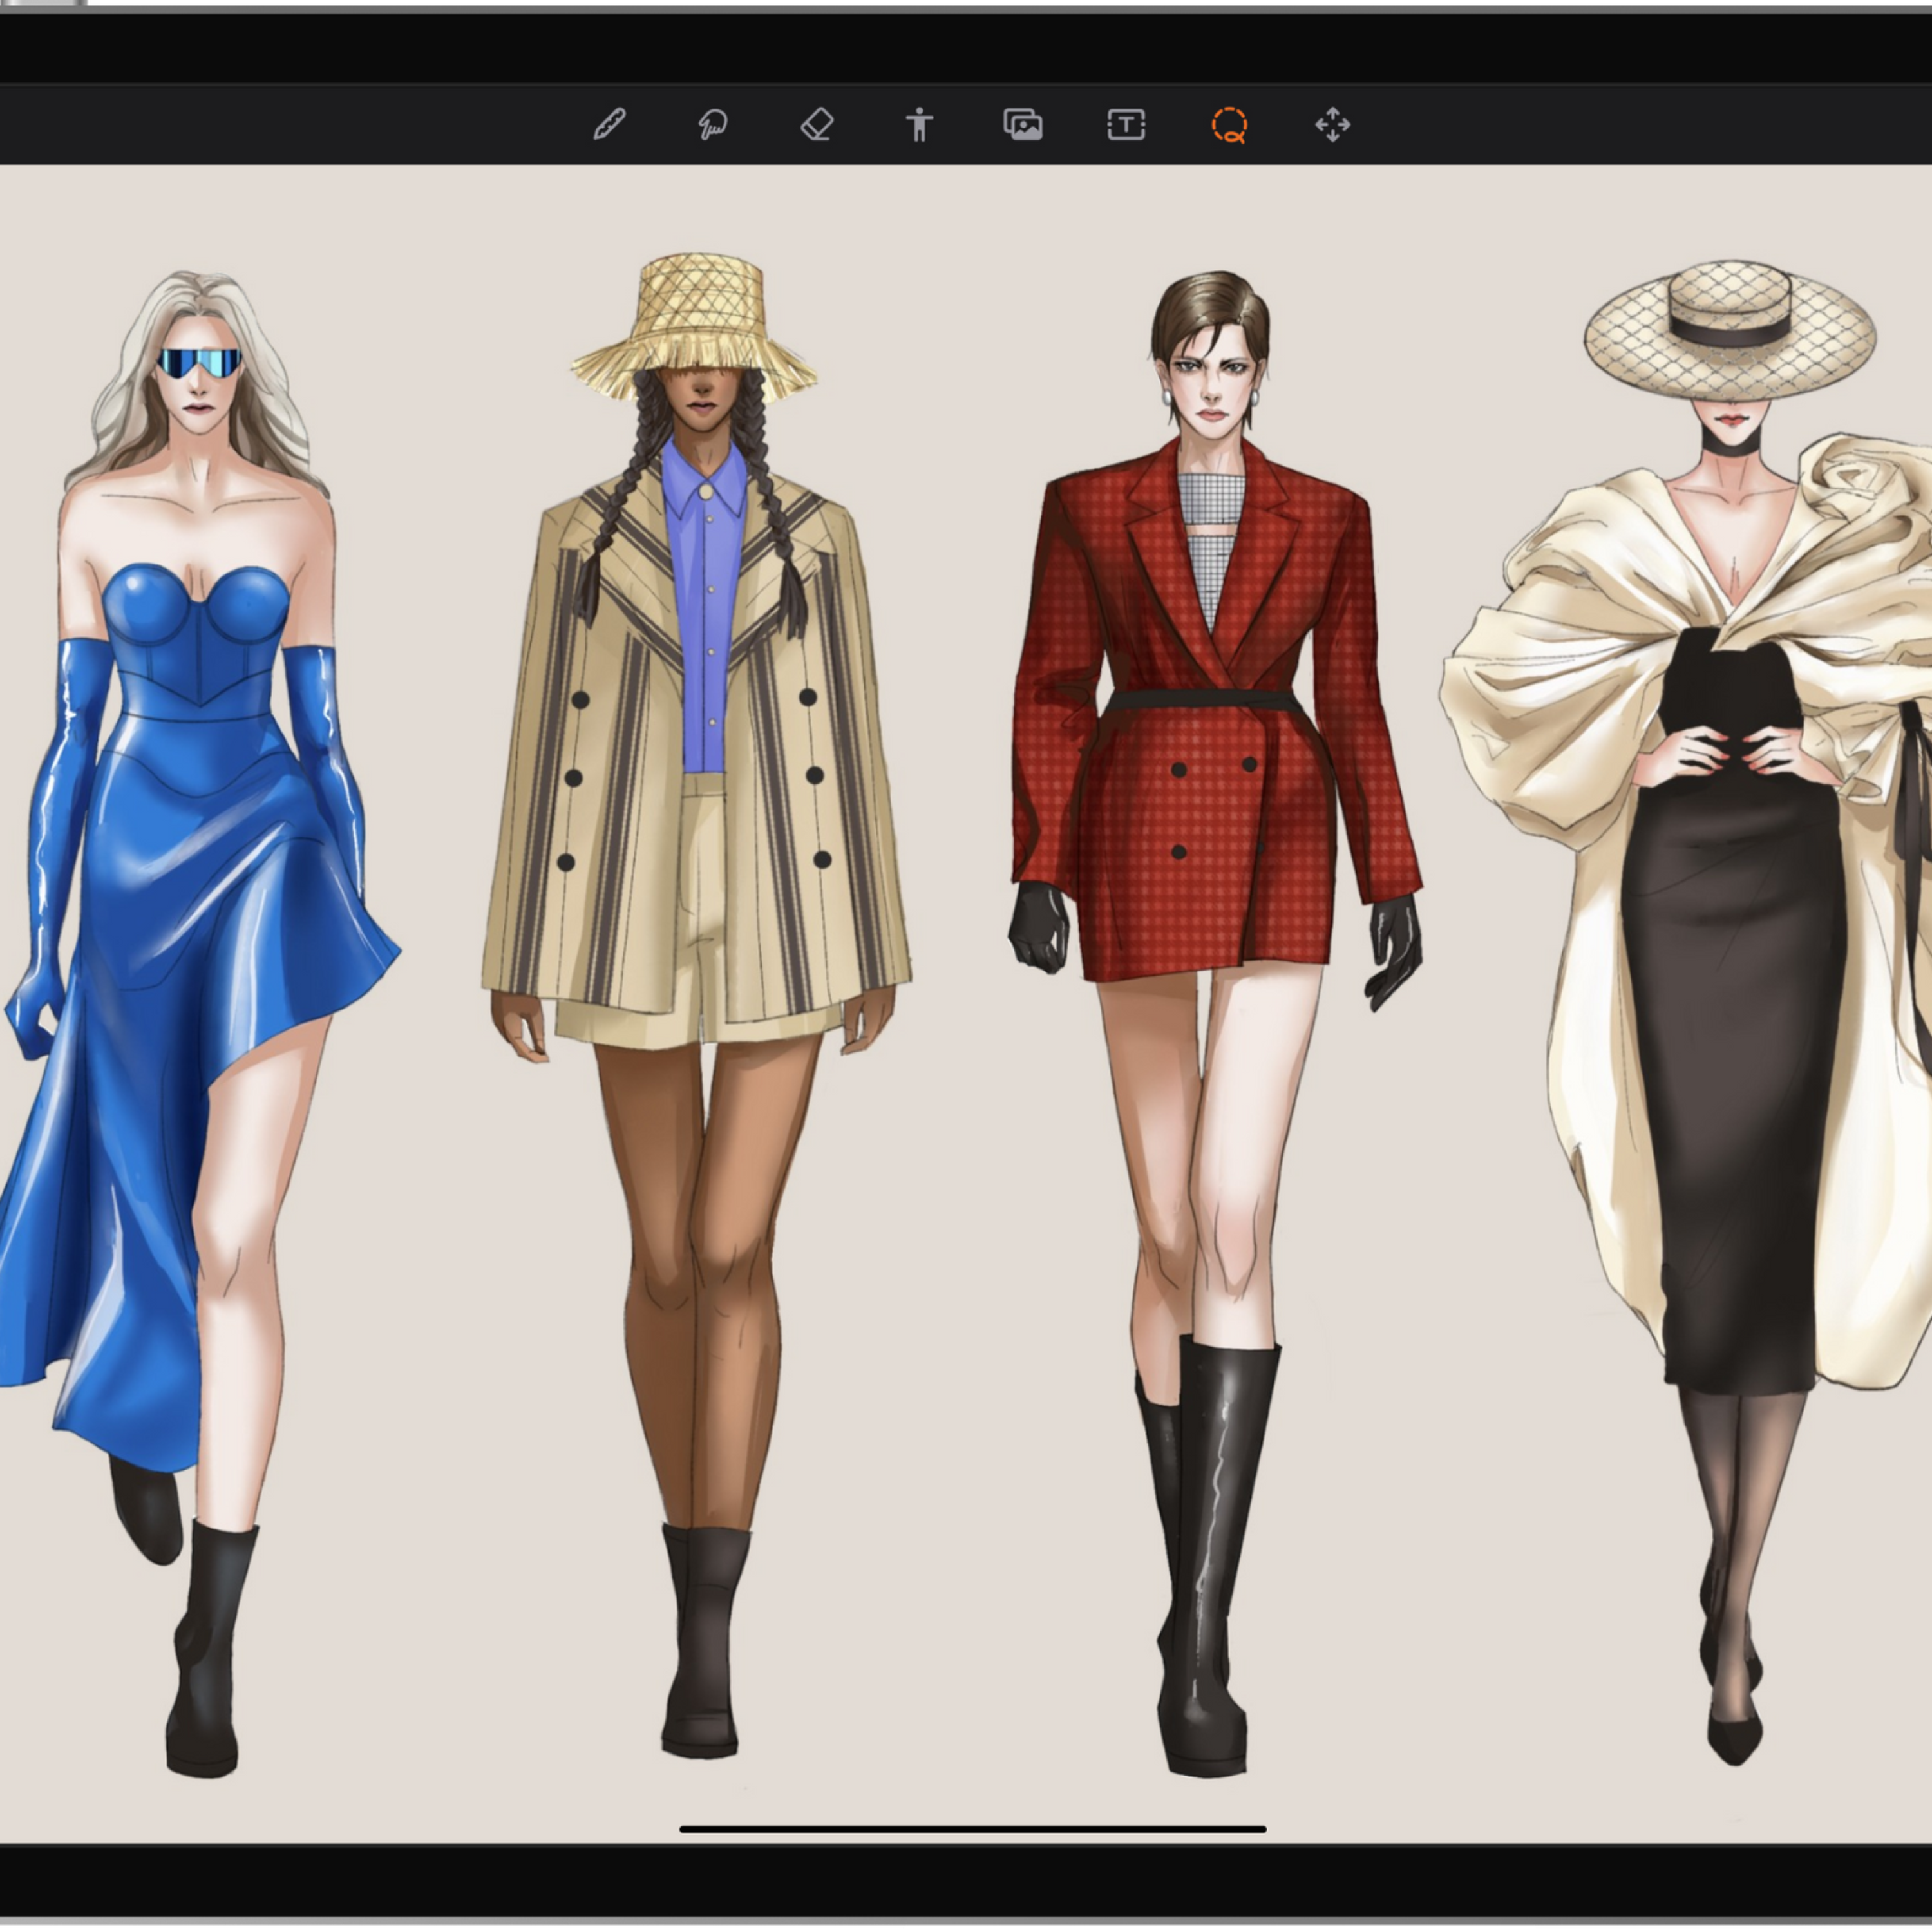
Task: Open the image import tool
Action: click(x=1023, y=125)
